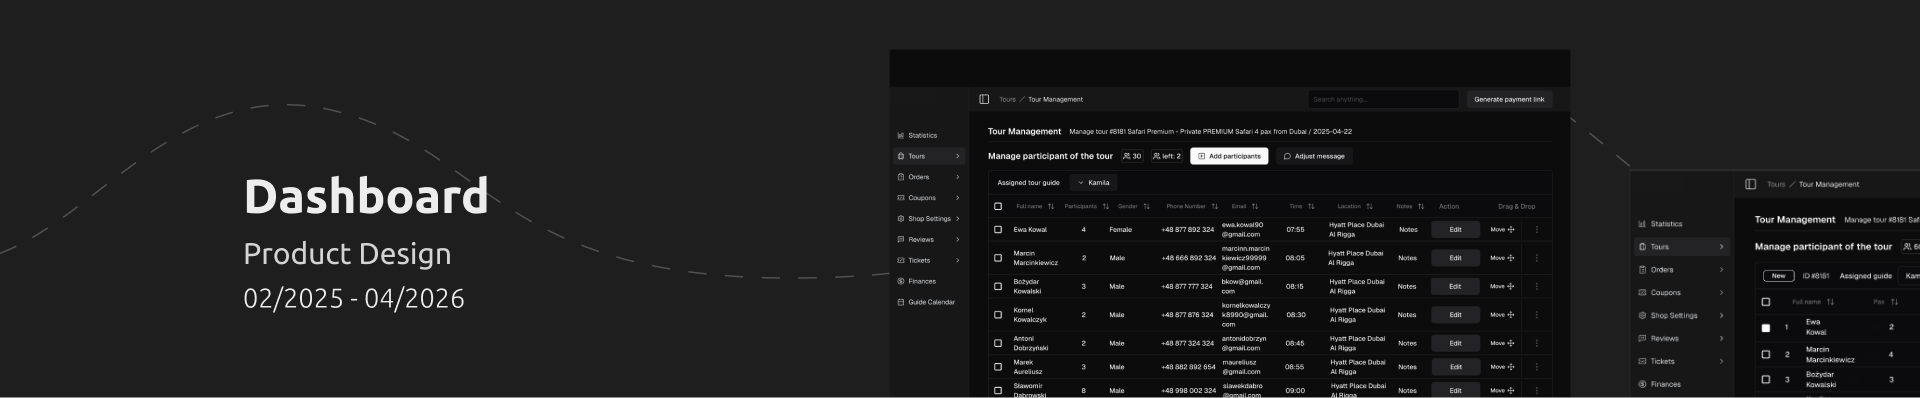Check the Kornel Kowalczyk row checkbox

pos(997,315)
